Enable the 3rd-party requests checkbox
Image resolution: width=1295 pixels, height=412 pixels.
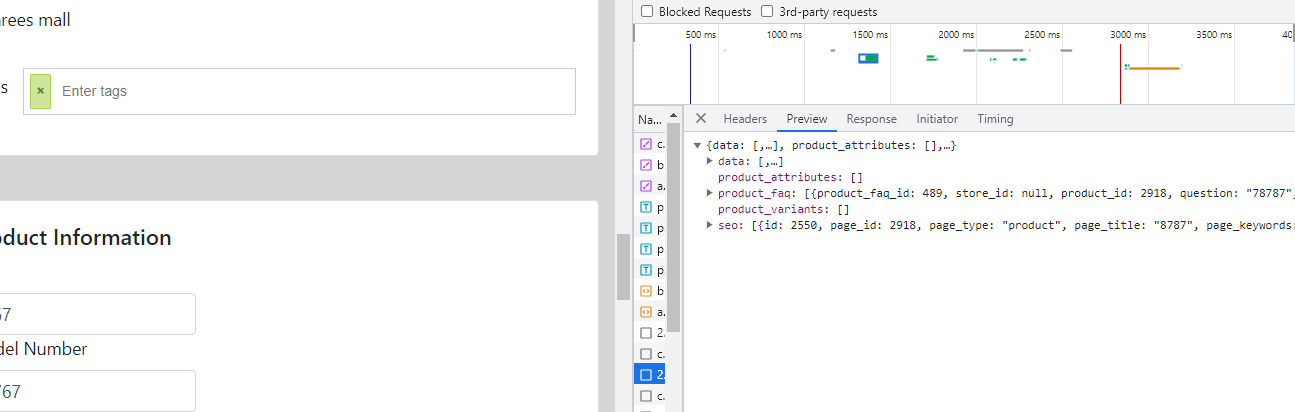coord(767,12)
